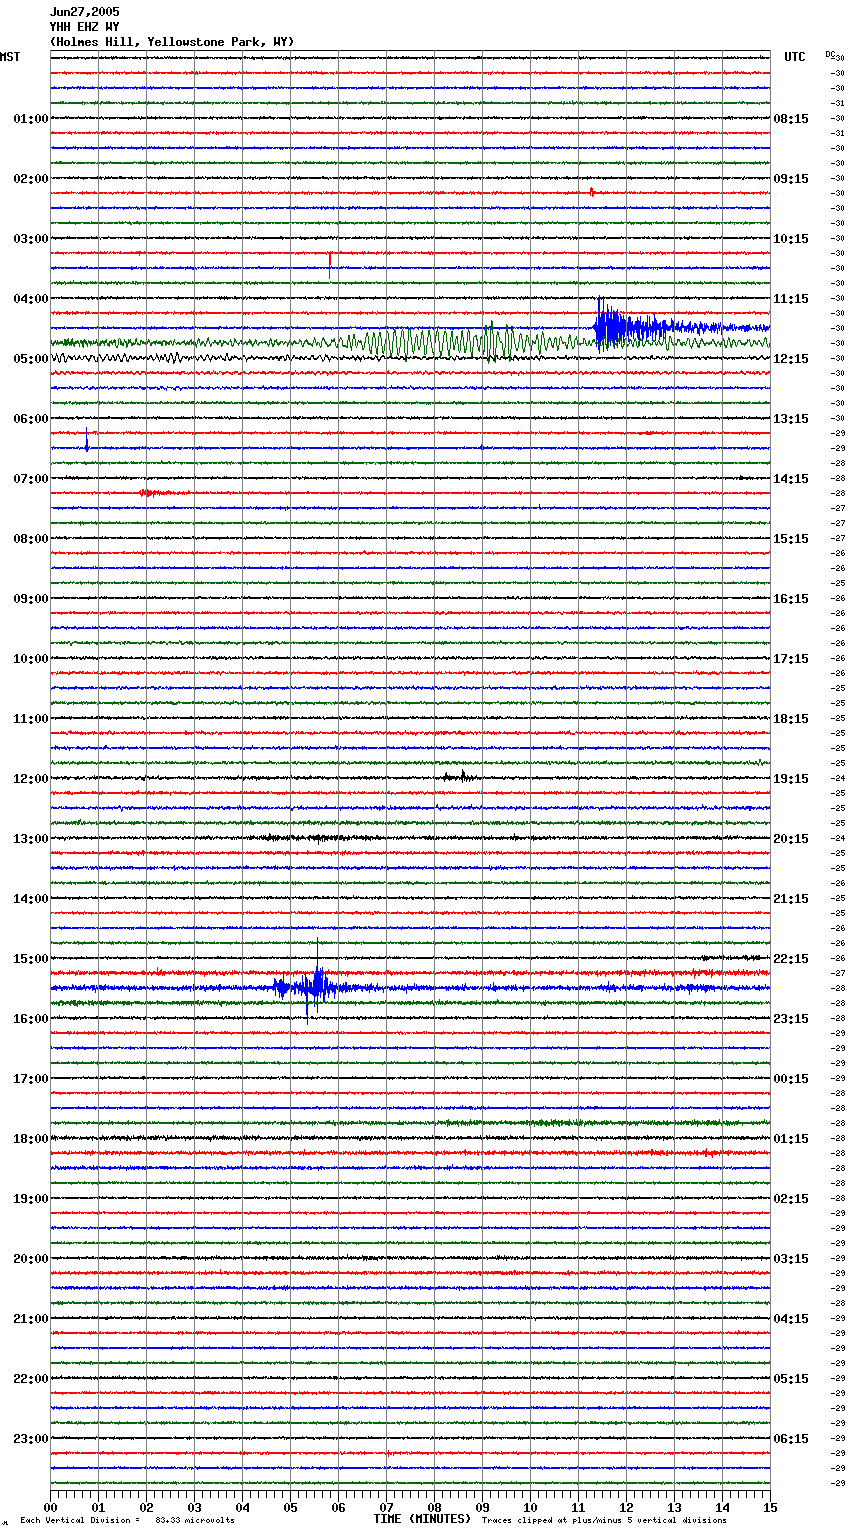The width and height of the screenshot is (850, 1534).
Task: Click the TIME (MINUTES) axis title
Action: tap(422, 1519)
